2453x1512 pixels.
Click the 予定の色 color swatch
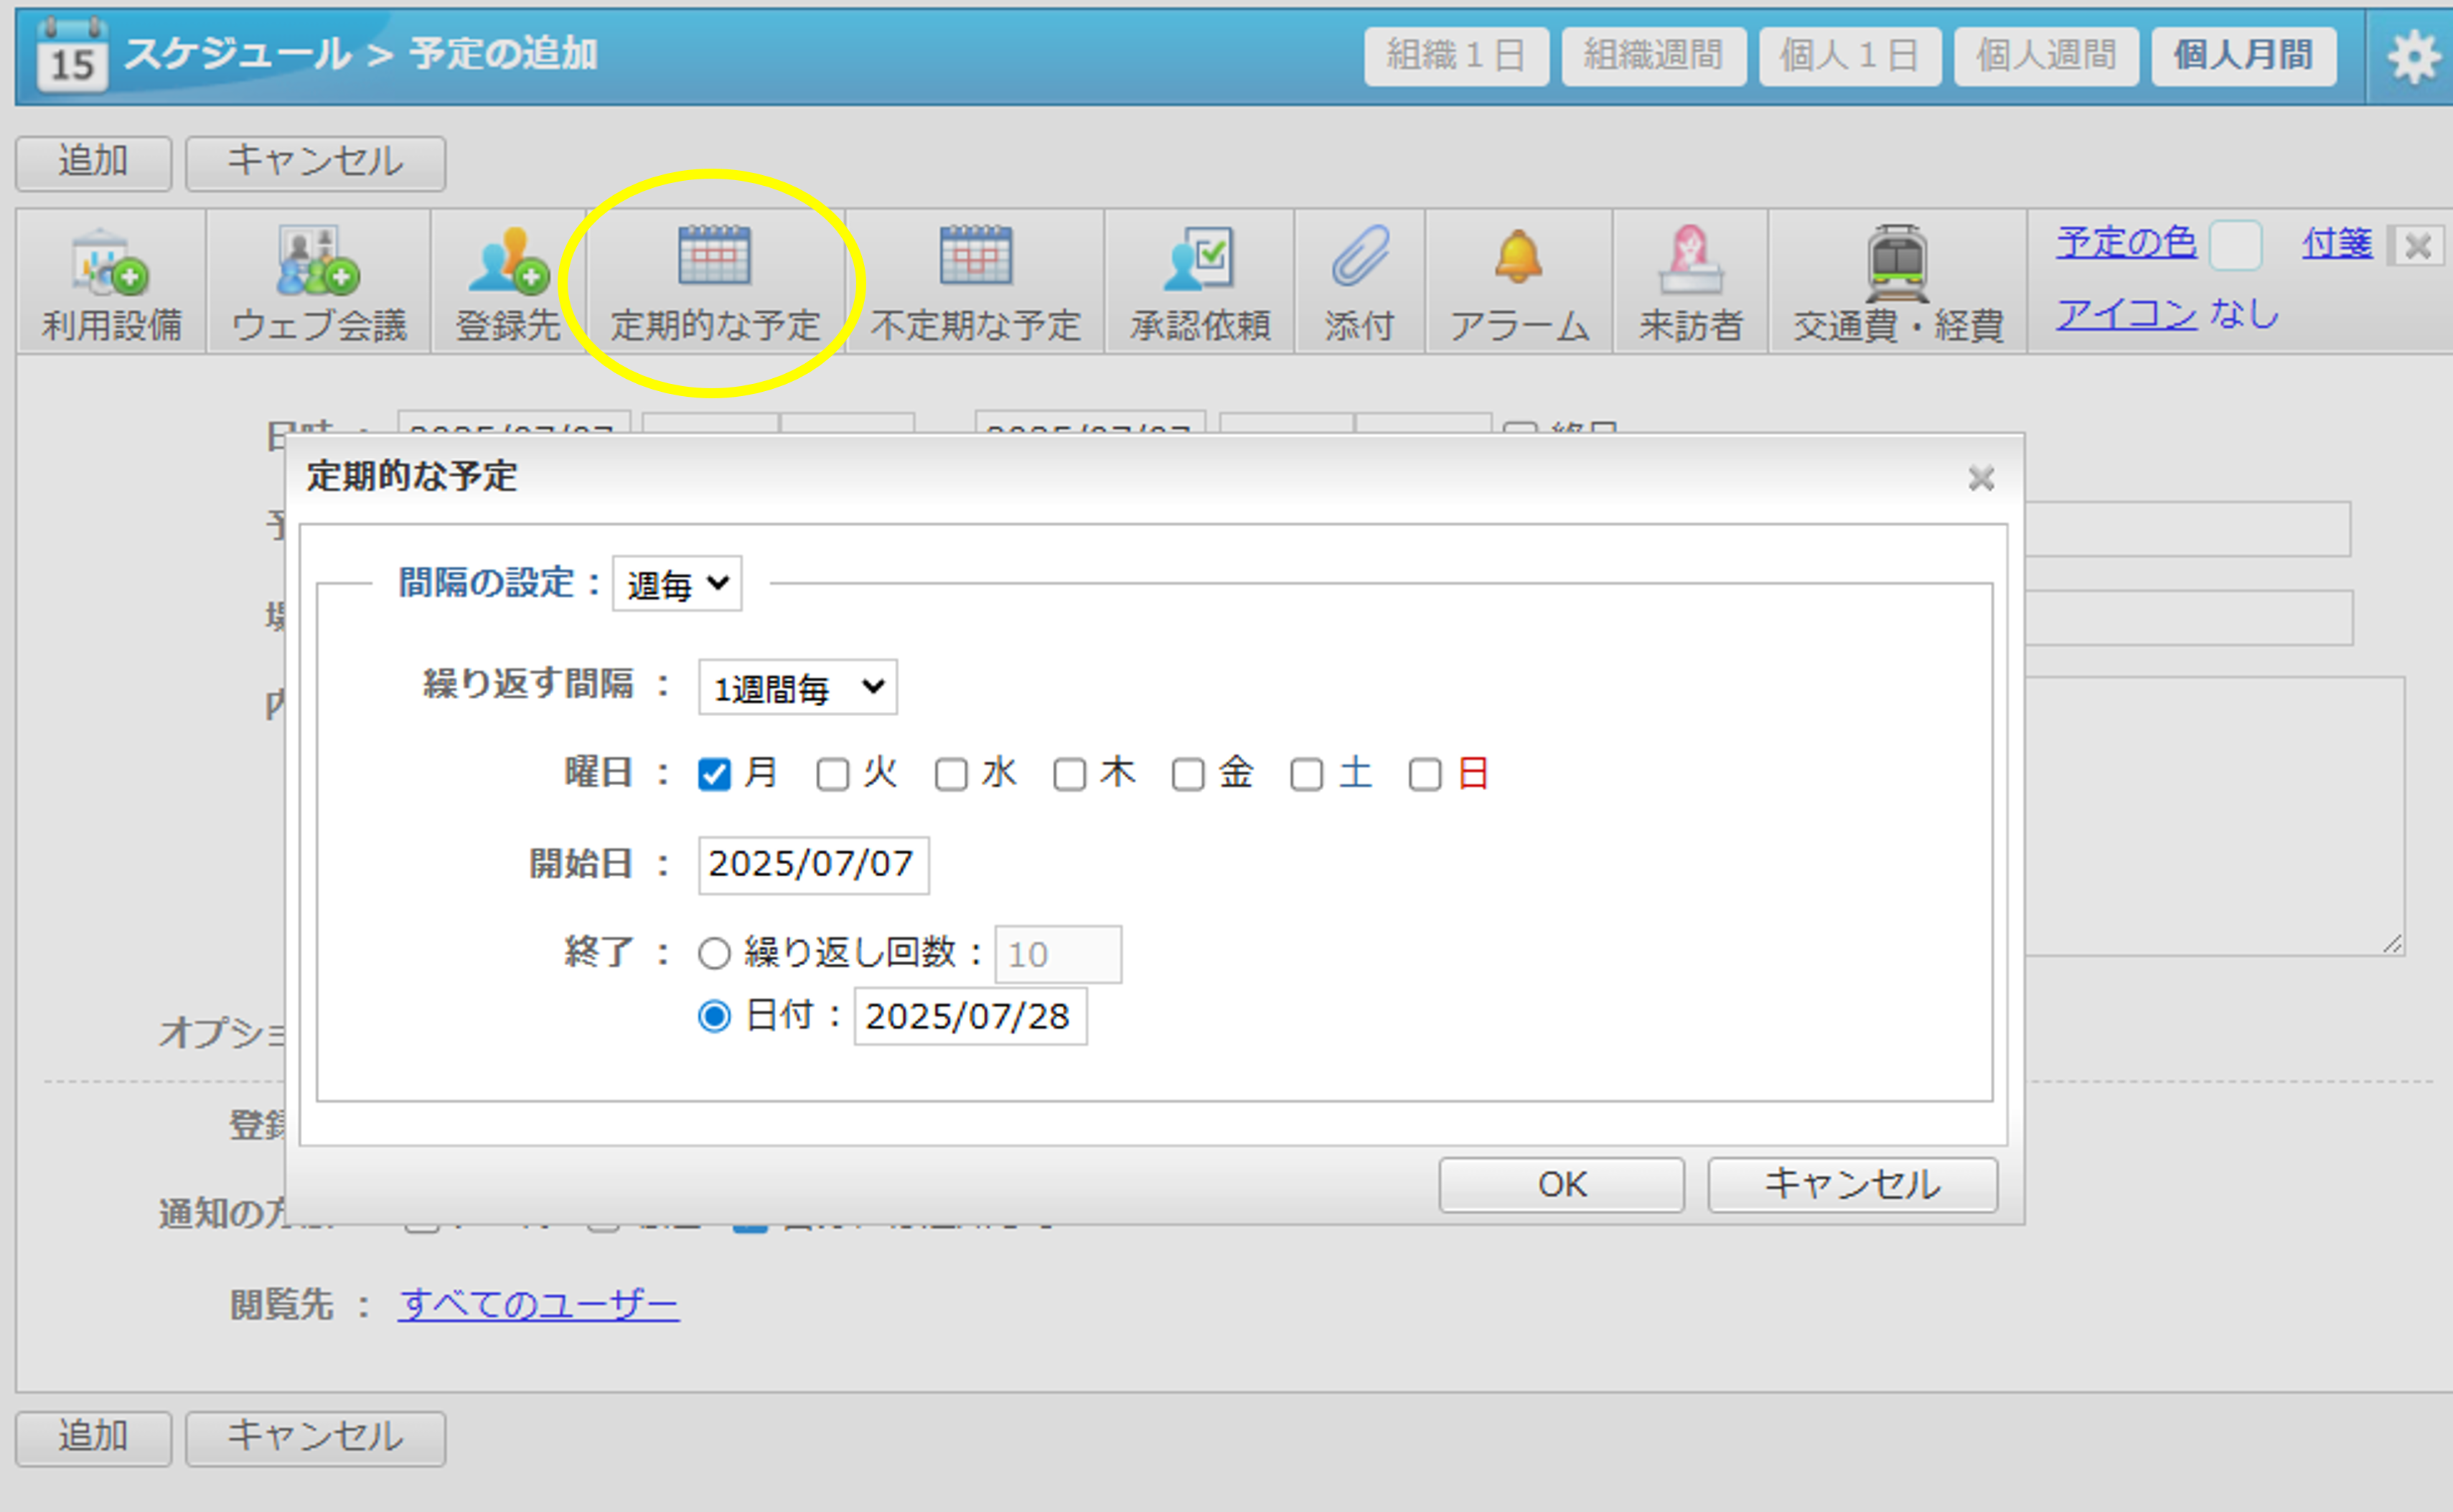pyautogui.click(x=2237, y=243)
